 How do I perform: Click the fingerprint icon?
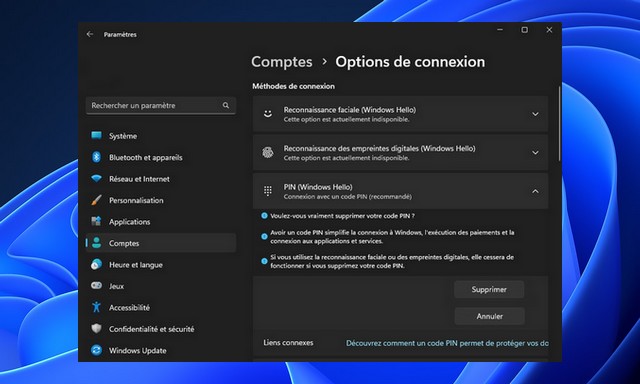point(268,153)
